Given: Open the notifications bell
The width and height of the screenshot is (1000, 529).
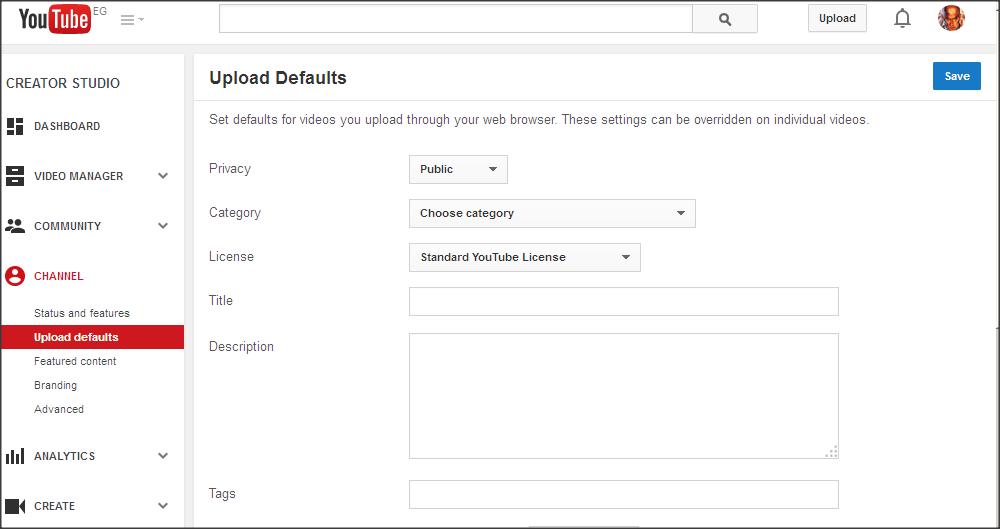Looking at the screenshot, I should pyautogui.click(x=902, y=19).
